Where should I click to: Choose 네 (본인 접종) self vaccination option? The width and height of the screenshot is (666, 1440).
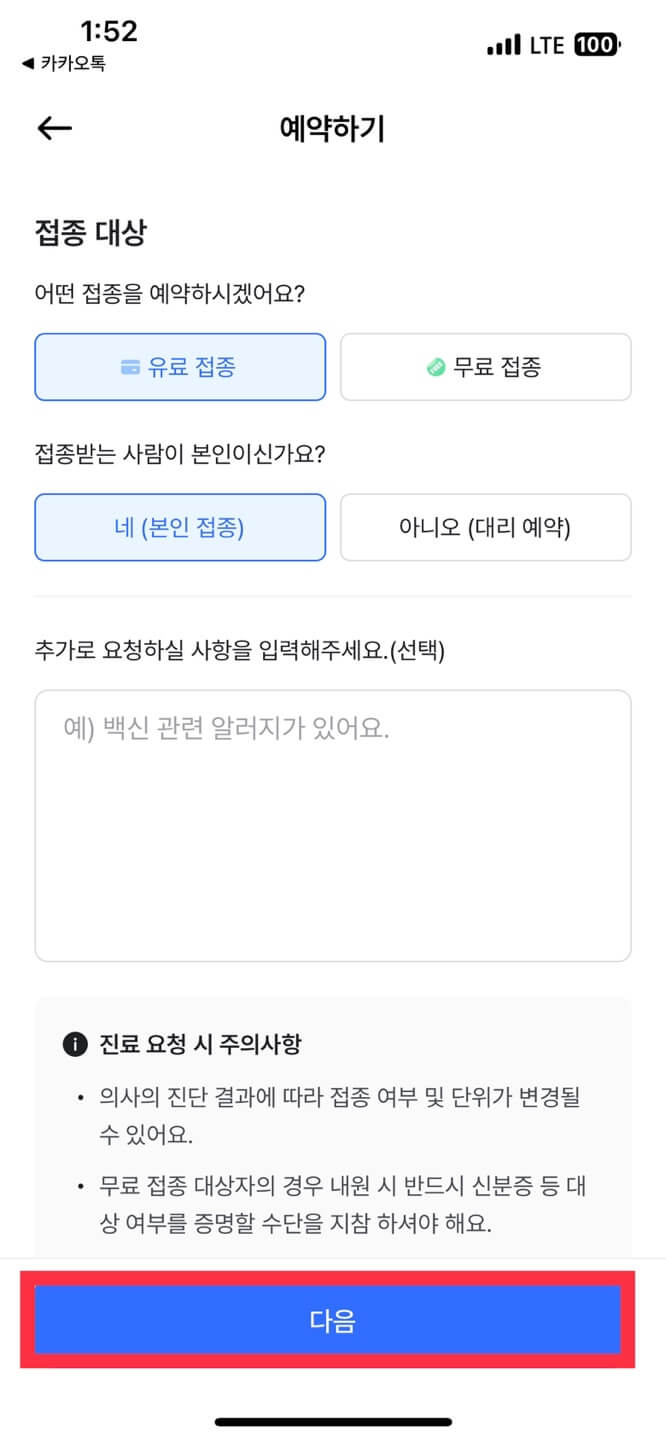(x=180, y=527)
